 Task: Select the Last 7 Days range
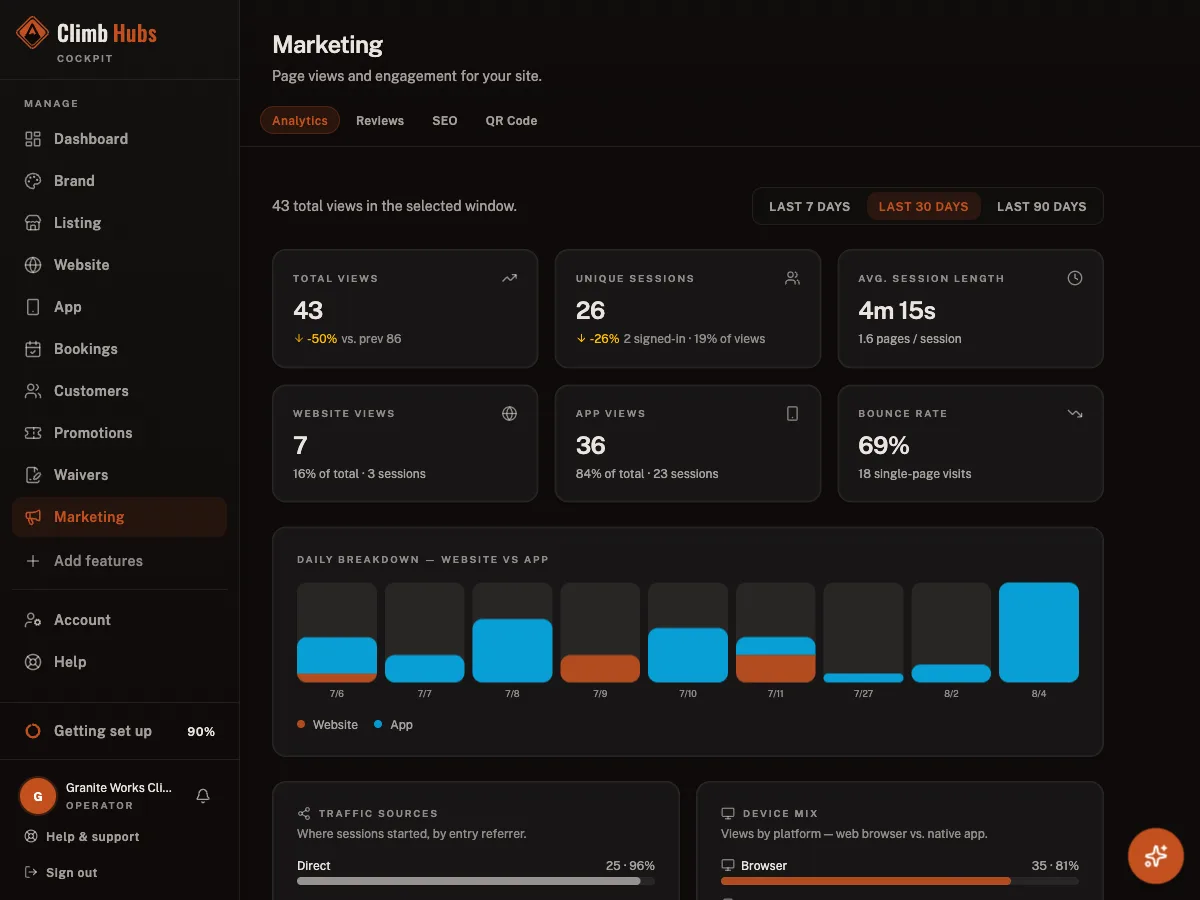[x=809, y=206]
